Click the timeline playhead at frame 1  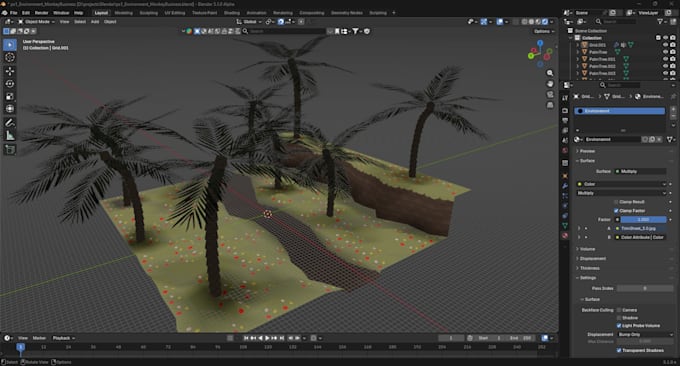click(x=20, y=347)
